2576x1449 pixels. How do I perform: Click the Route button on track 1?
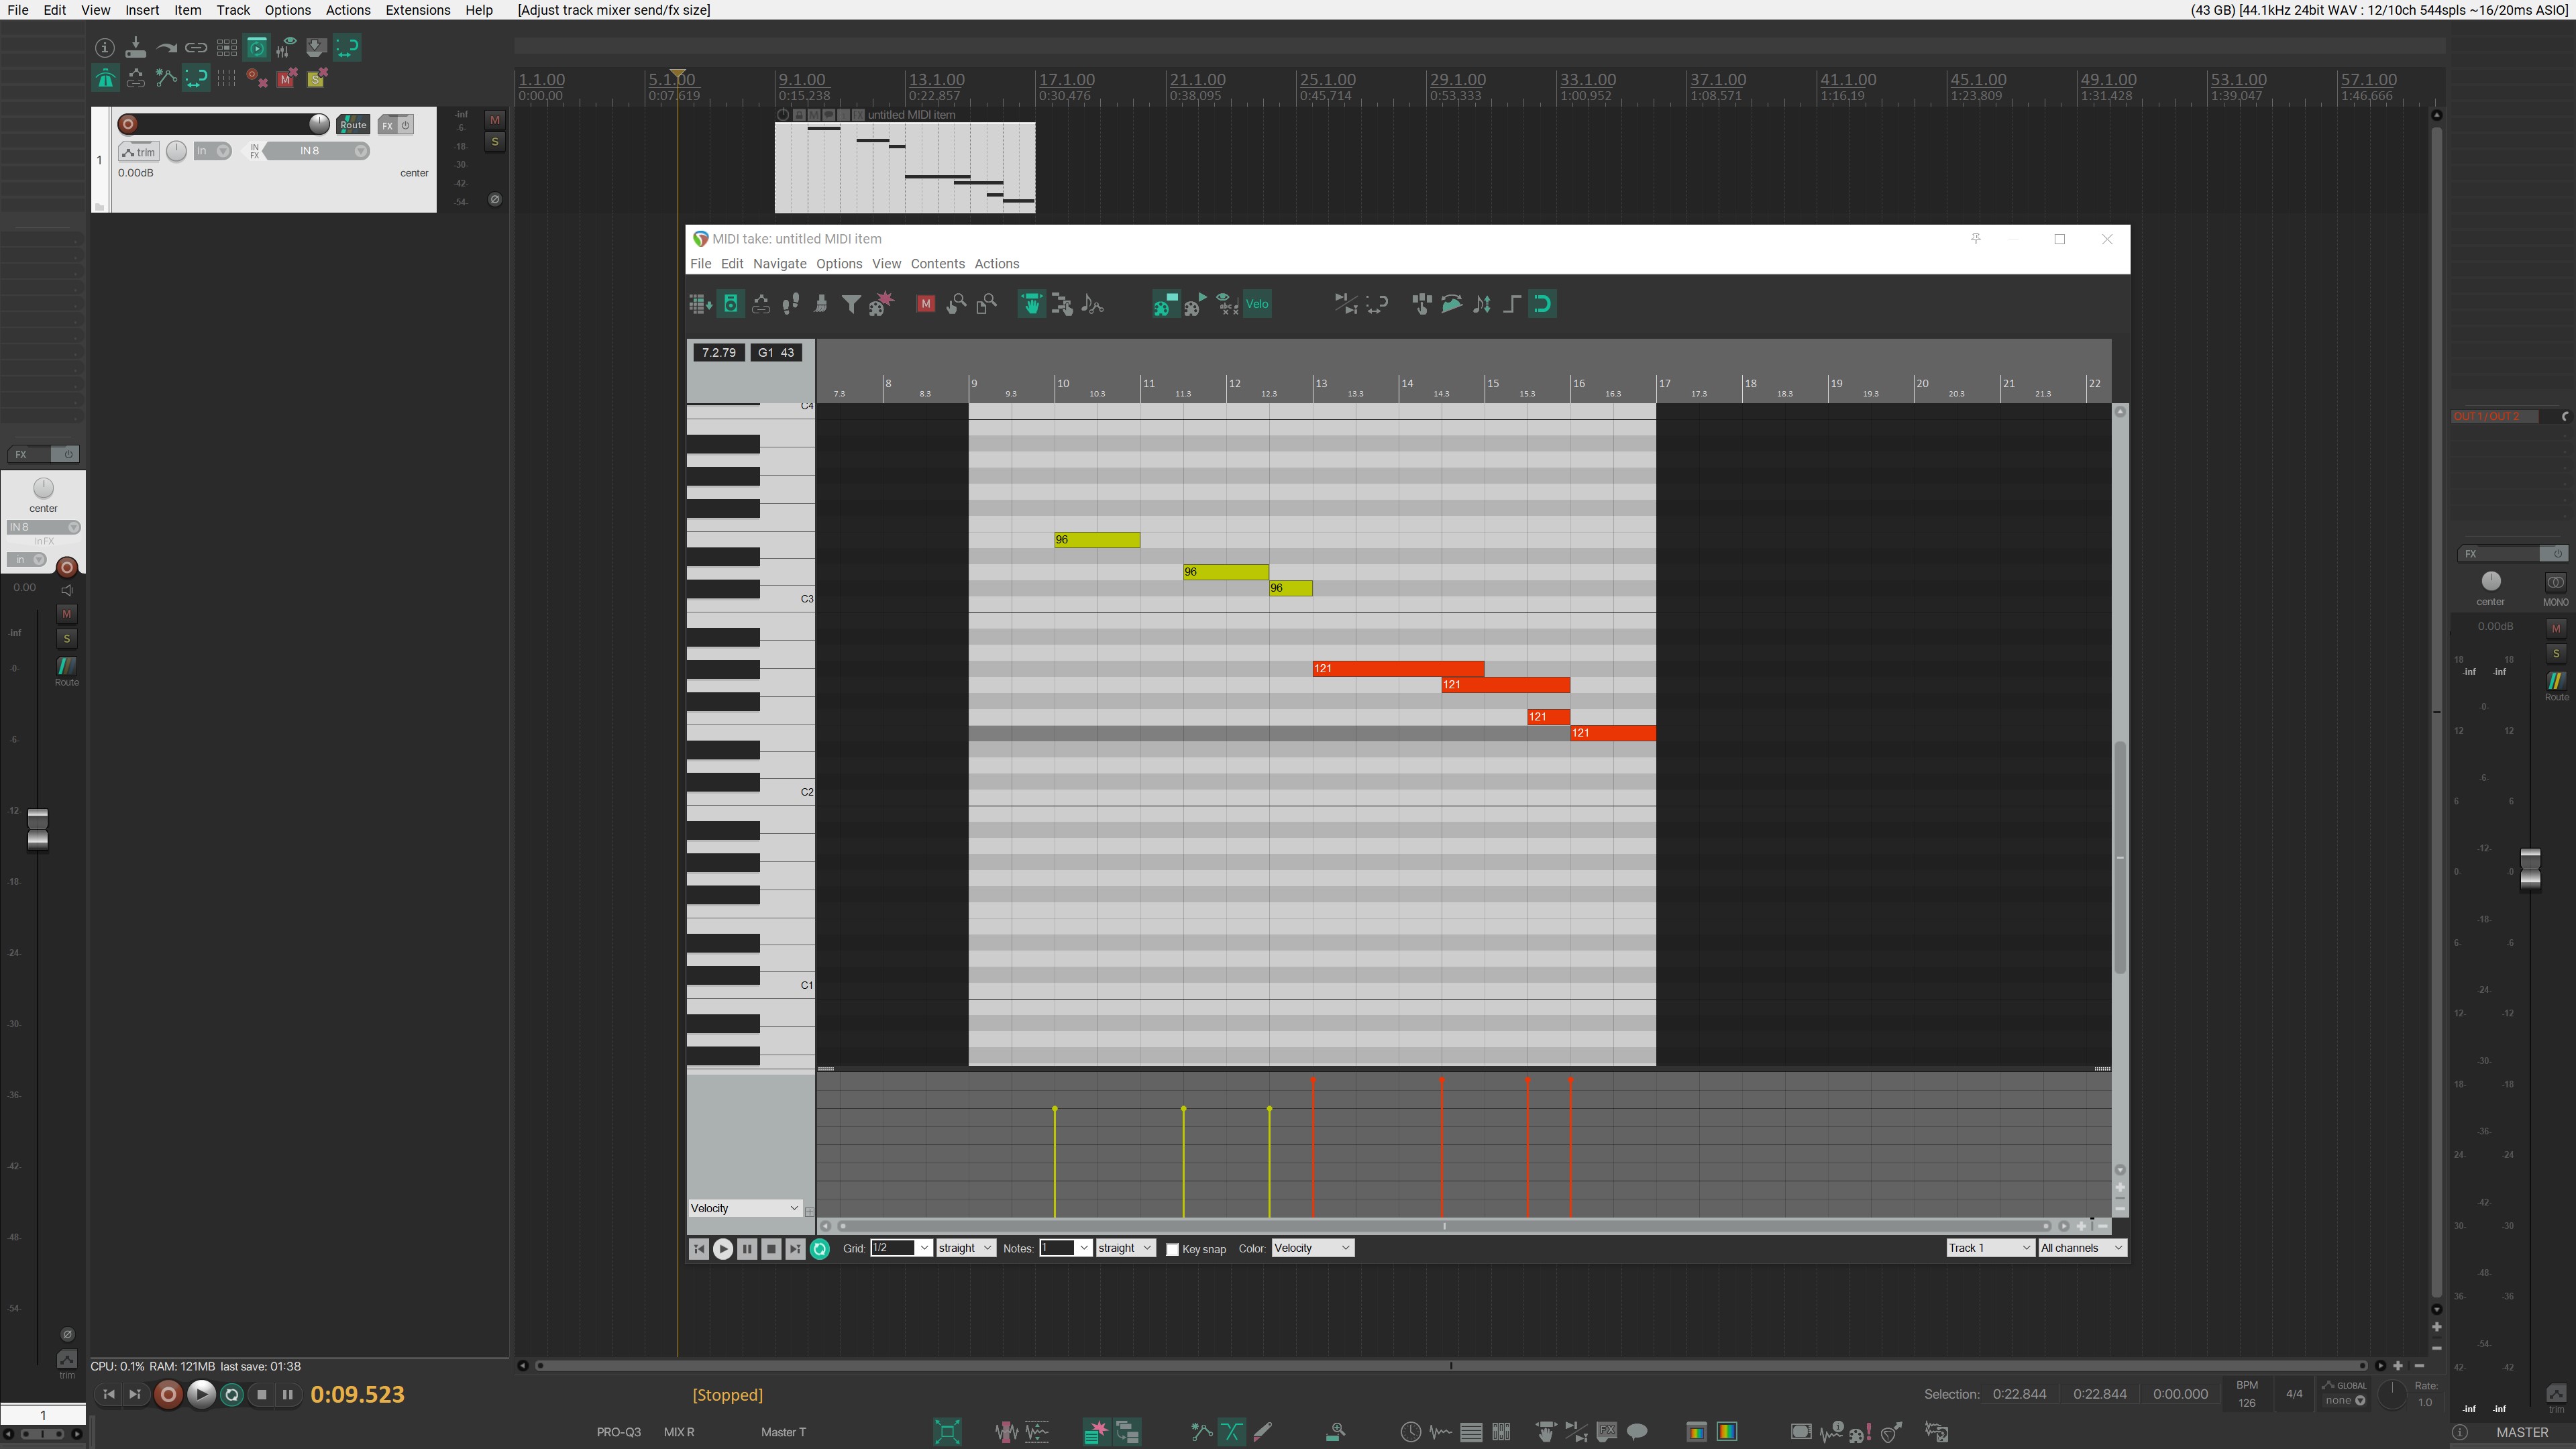[x=353, y=125]
